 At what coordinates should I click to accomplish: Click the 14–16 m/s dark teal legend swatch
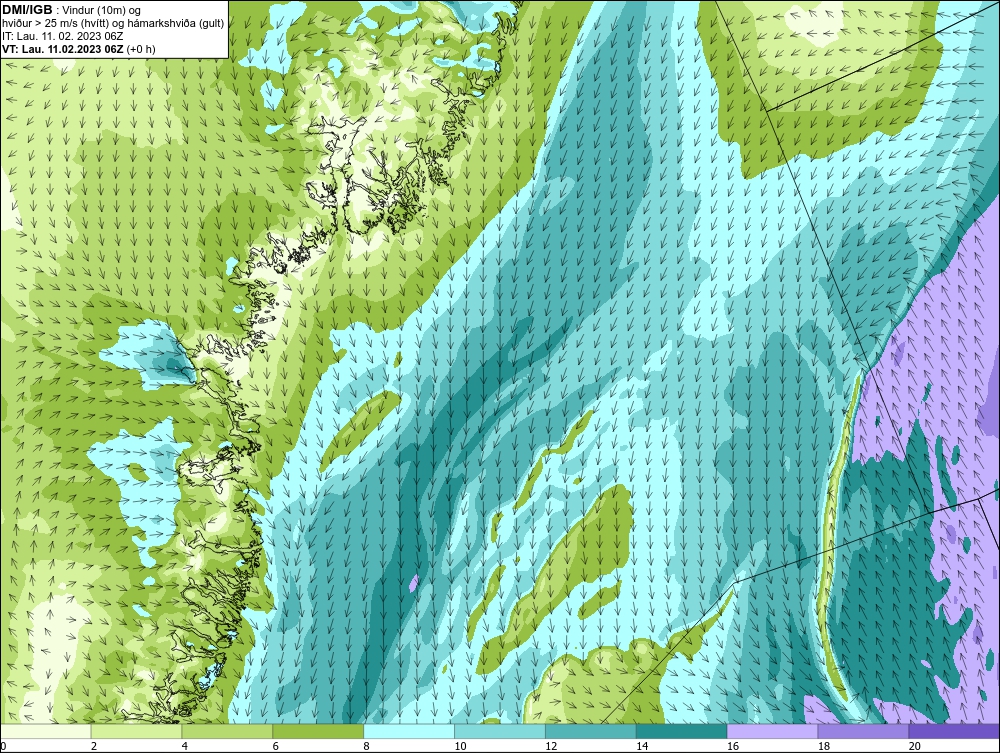pyautogui.click(x=682, y=731)
